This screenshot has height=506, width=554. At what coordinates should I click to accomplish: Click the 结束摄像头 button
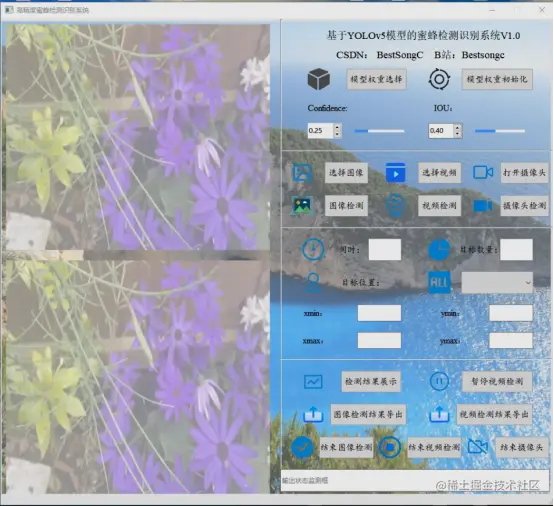coord(521,448)
